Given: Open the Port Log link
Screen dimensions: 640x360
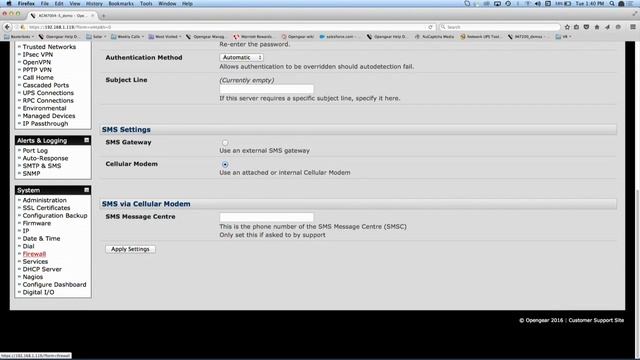Looking at the screenshot, I should (x=35, y=151).
